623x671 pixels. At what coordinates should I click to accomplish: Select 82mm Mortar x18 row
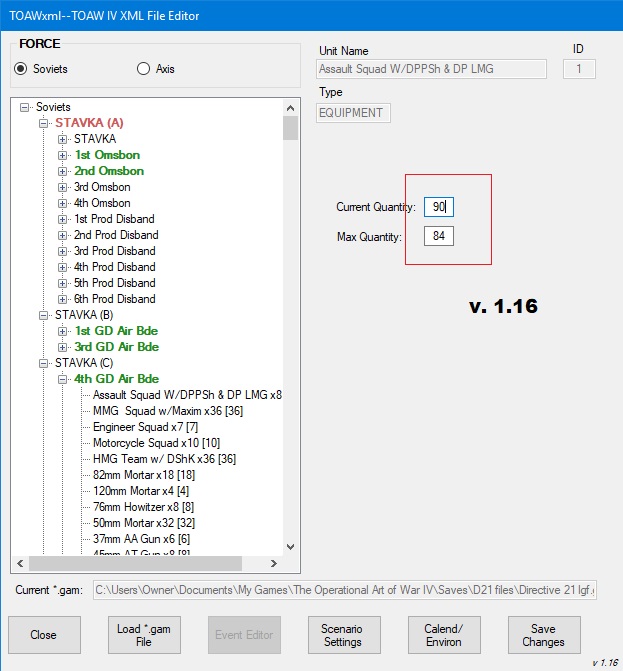coord(144,475)
